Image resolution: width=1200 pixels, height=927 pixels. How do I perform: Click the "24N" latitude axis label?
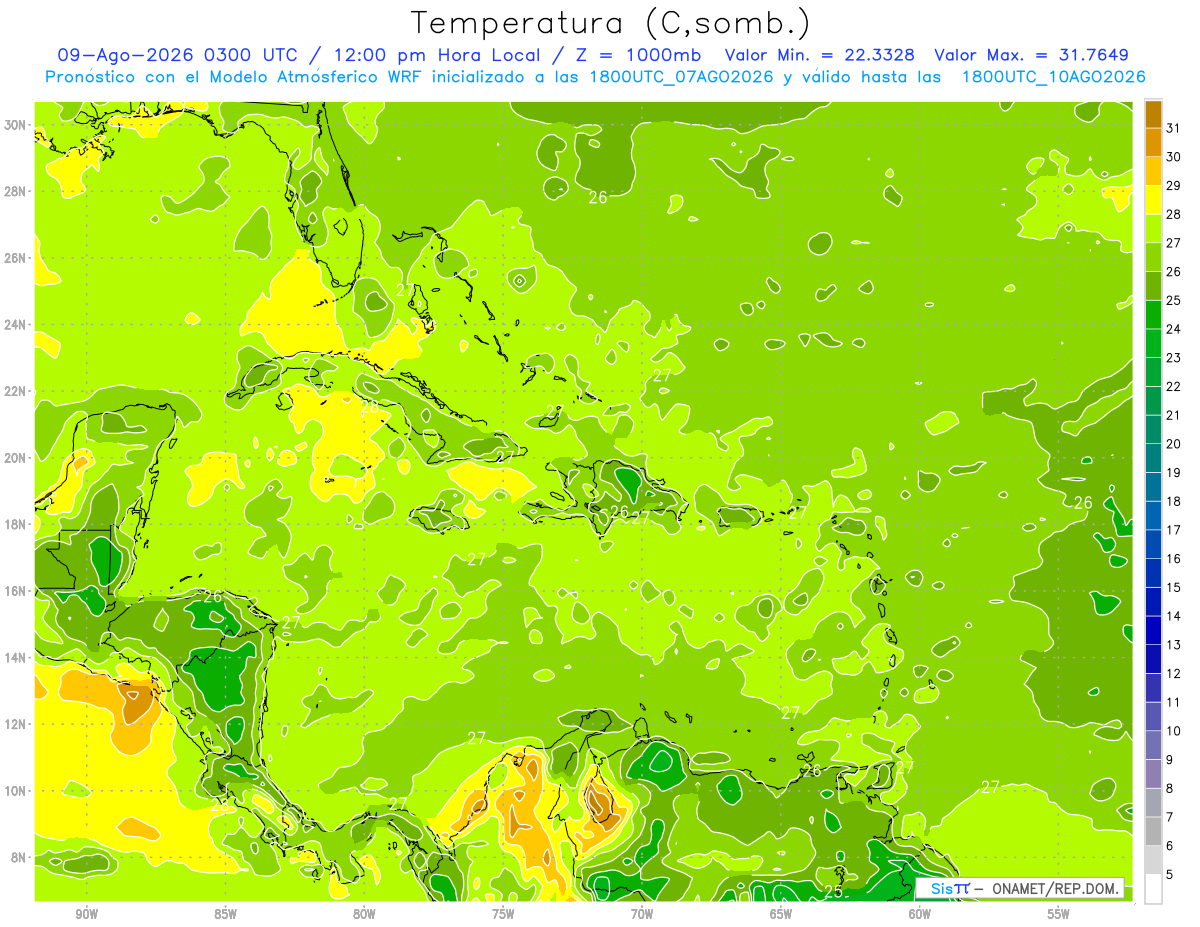(17, 324)
